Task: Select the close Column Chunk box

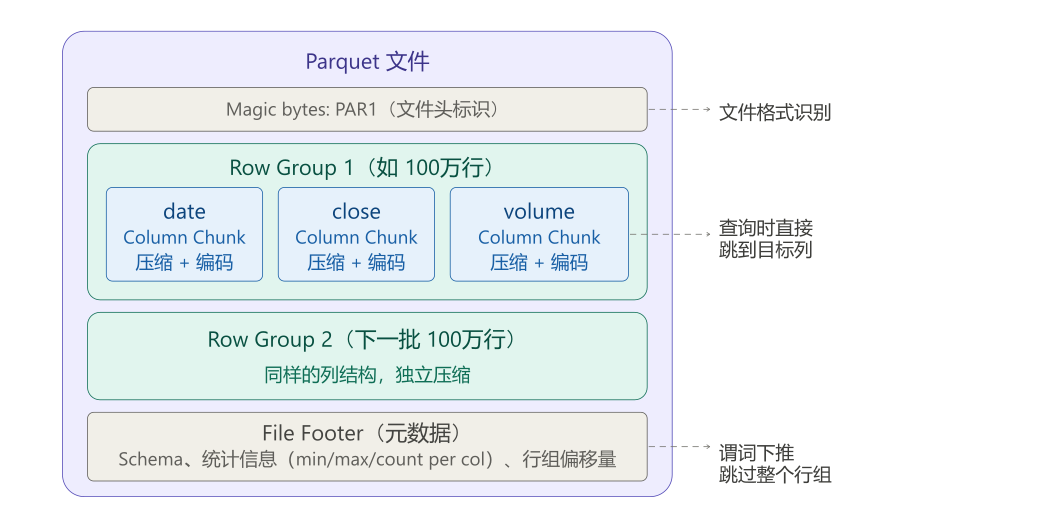Action: pyautogui.click(x=356, y=235)
